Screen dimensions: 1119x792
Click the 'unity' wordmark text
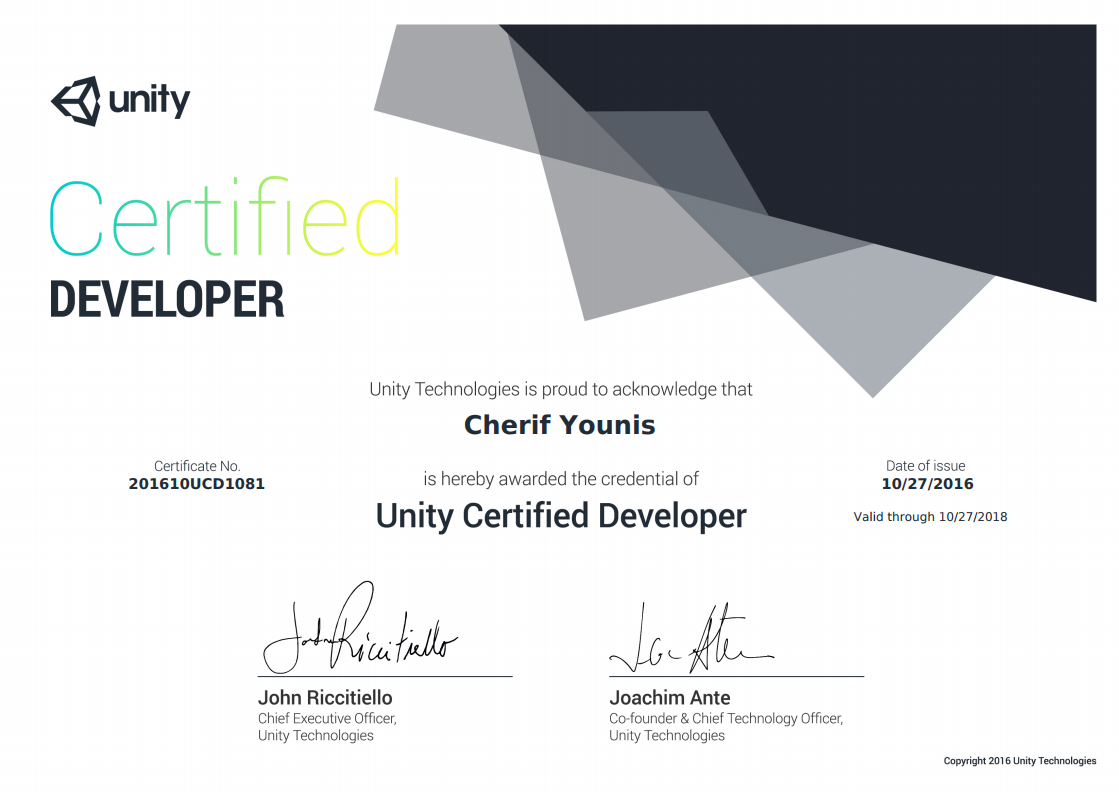pos(150,101)
